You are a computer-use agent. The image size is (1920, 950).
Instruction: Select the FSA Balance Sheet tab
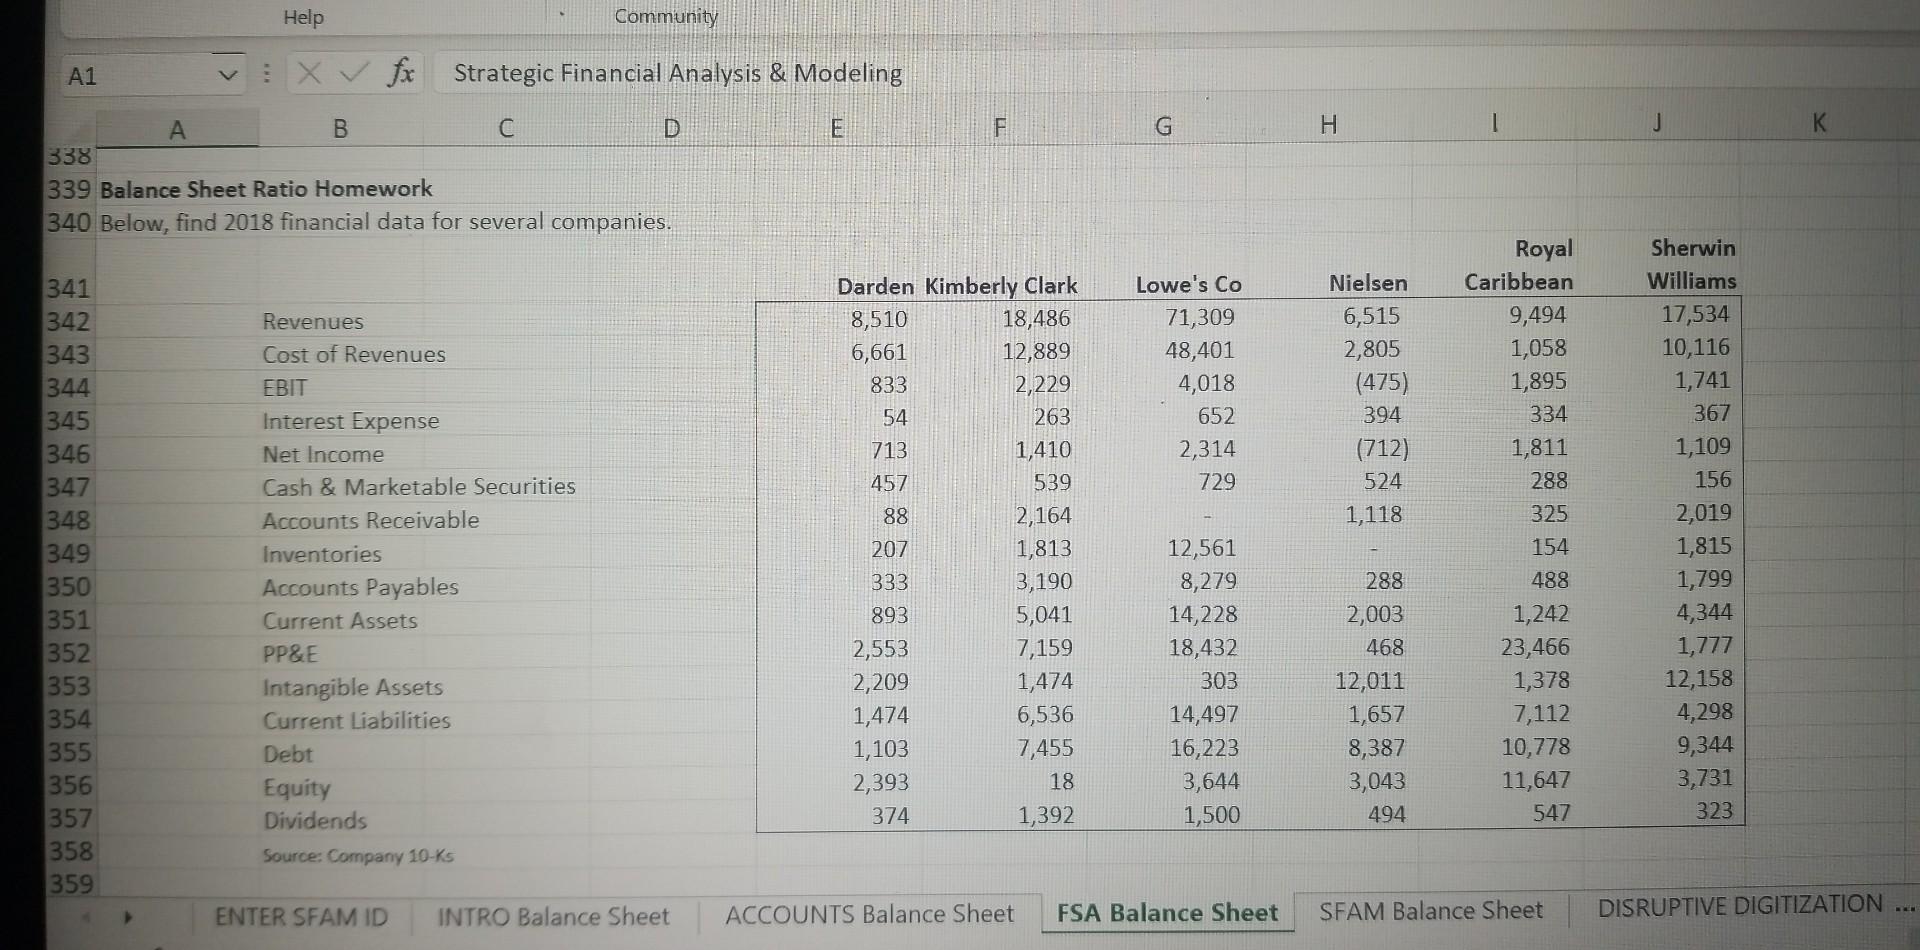(1167, 913)
